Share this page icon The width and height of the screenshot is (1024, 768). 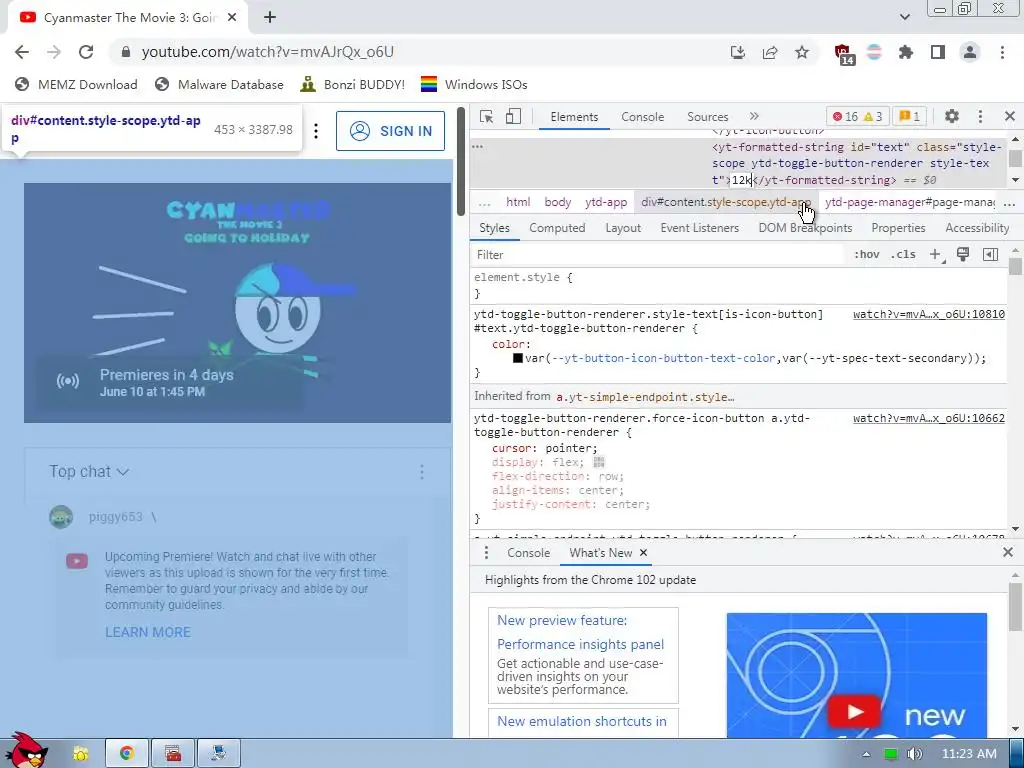coord(770,52)
